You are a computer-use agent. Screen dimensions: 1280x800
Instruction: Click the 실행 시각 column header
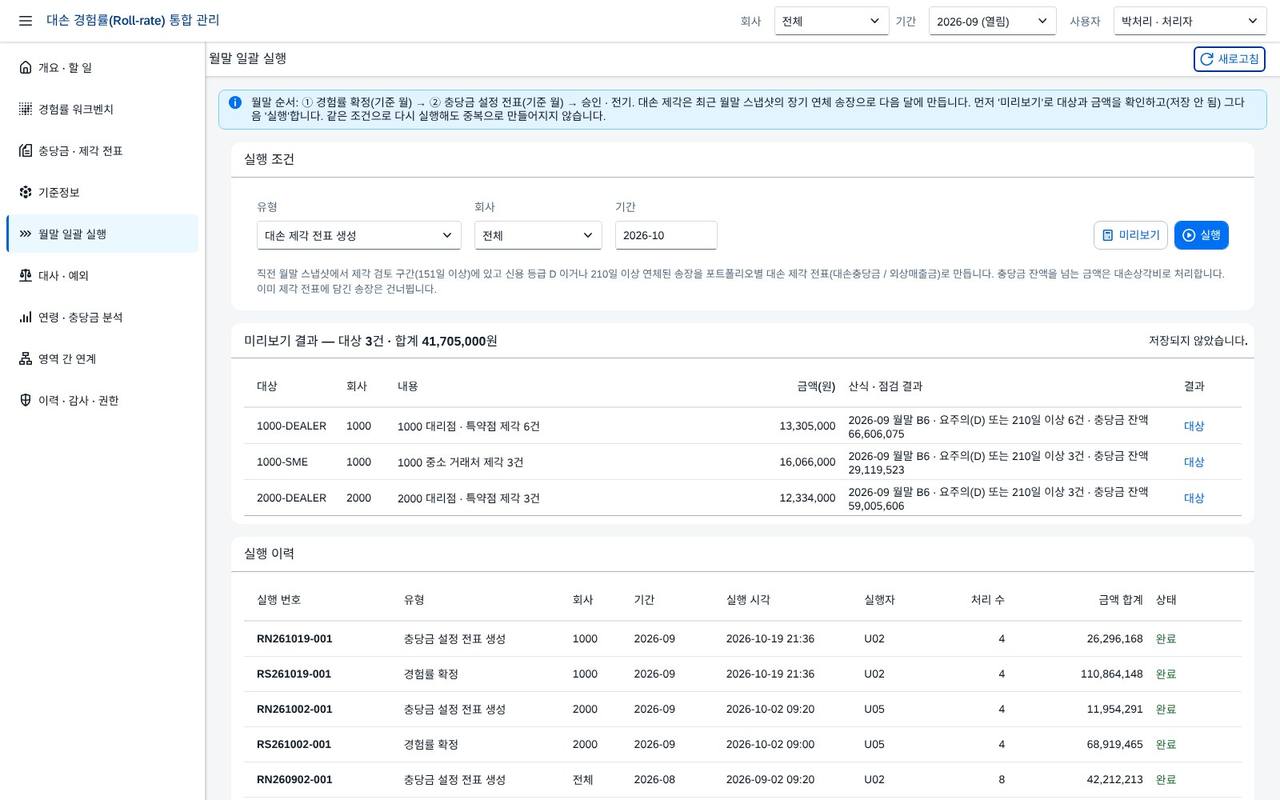(x=748, y=600)
